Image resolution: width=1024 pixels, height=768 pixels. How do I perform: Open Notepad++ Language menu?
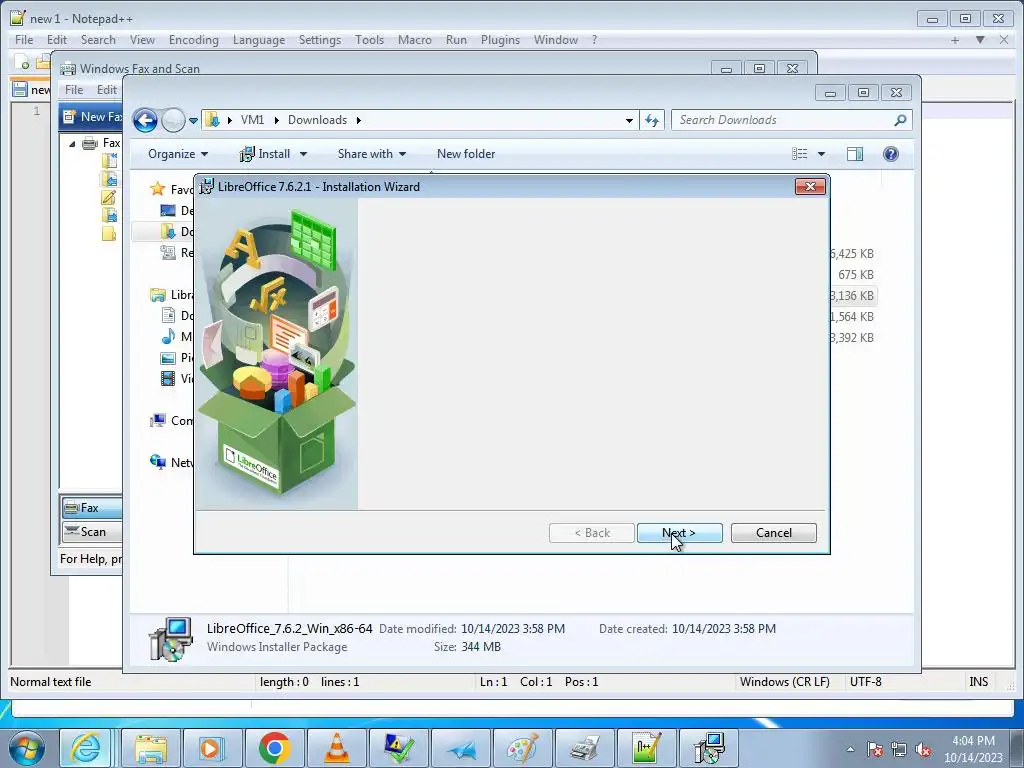(259, 40)
